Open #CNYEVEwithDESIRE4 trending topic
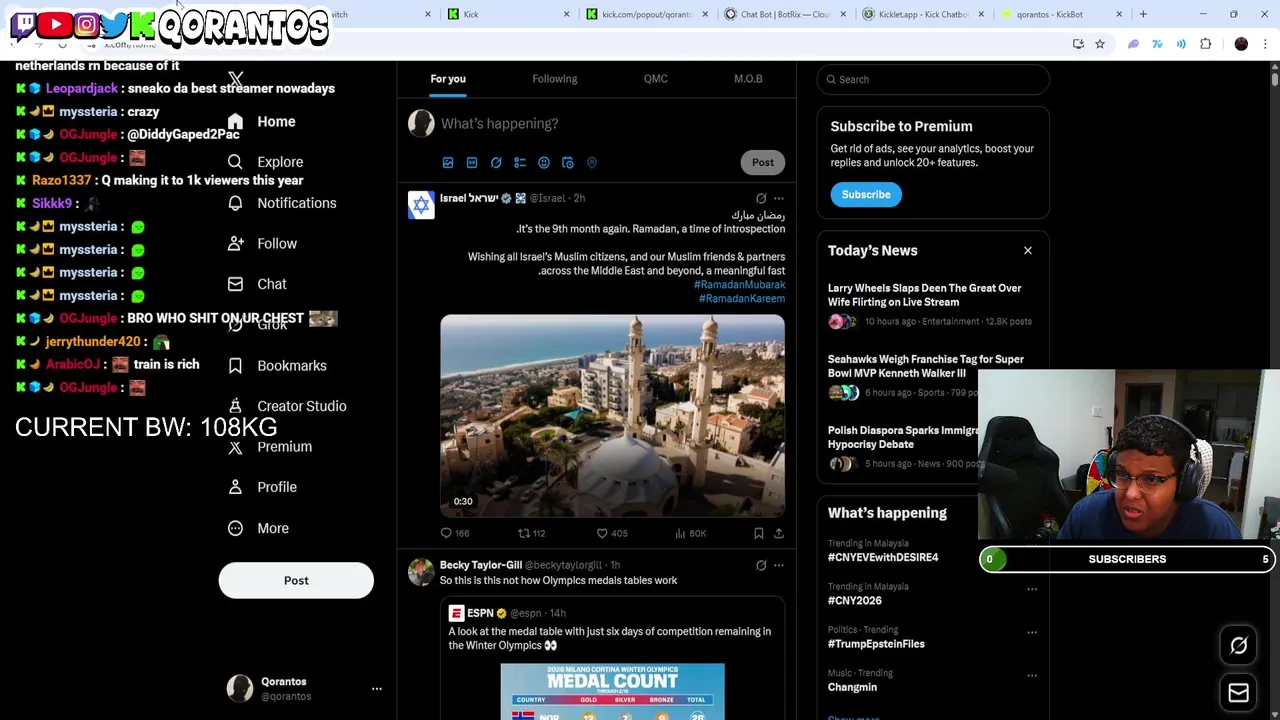This screenshot has height=720, width=1280. (x=883, y=558)
